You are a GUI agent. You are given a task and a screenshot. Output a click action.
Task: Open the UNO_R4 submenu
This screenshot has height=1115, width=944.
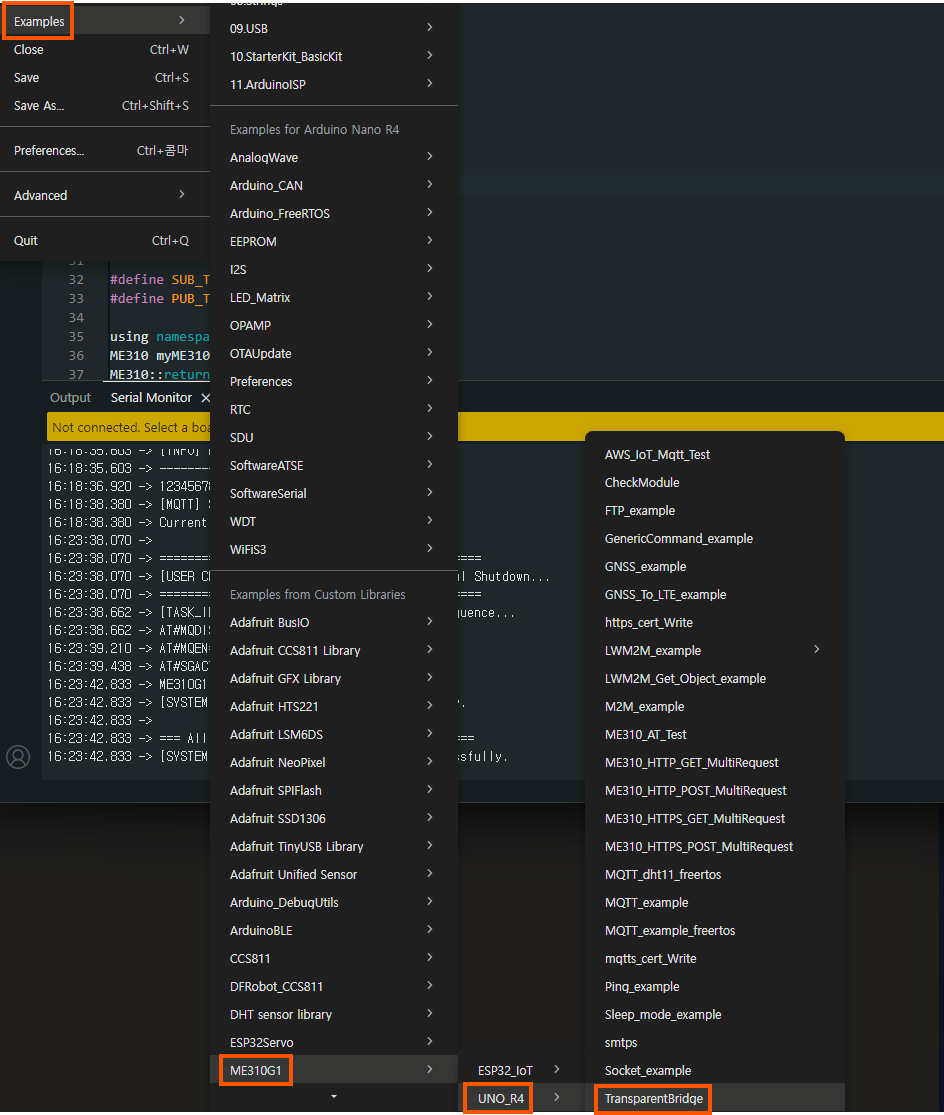point(520,1098)
